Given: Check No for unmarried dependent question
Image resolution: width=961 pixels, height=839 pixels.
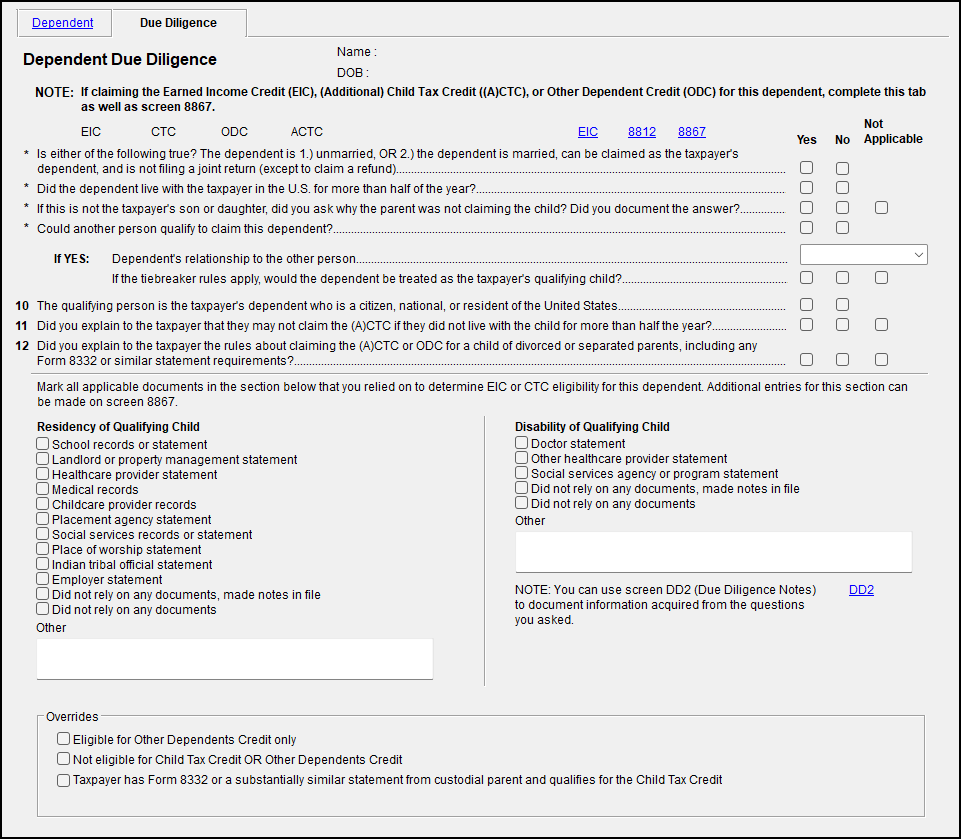Looking at the screenshot, I should pos(842,168).
